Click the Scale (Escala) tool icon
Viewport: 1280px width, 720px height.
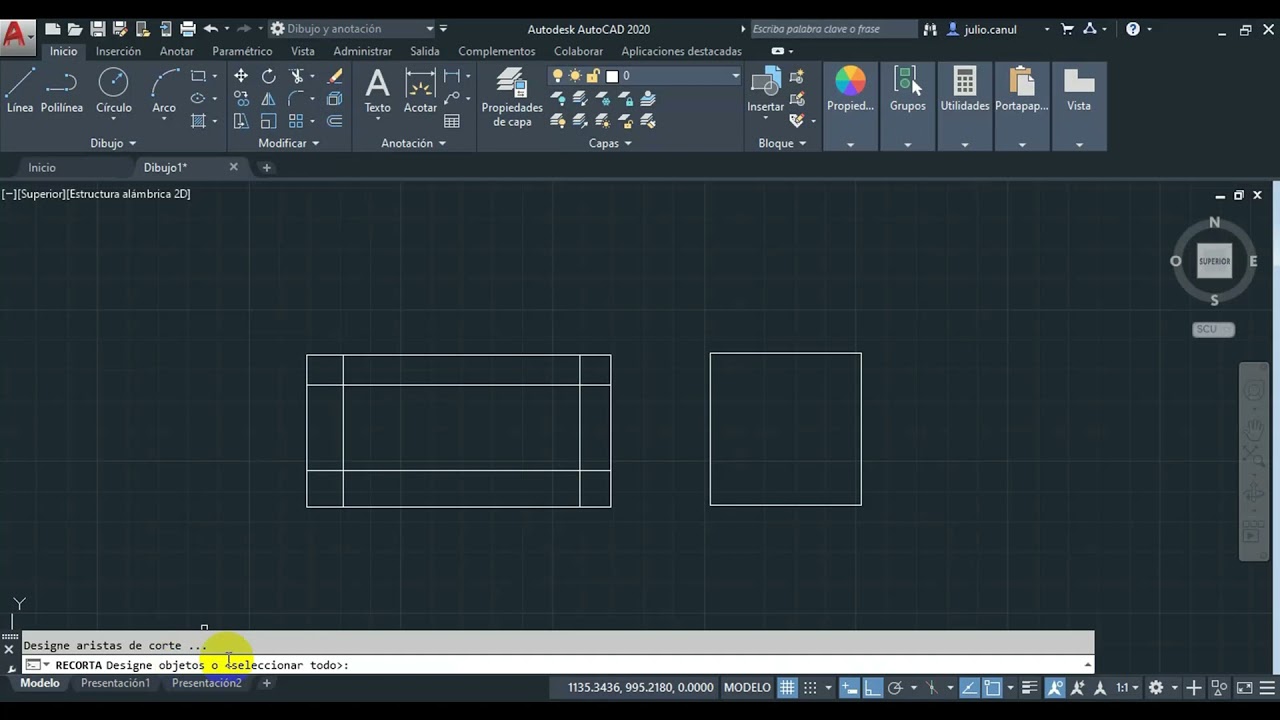pyautogui.click(x=268, y=121)
